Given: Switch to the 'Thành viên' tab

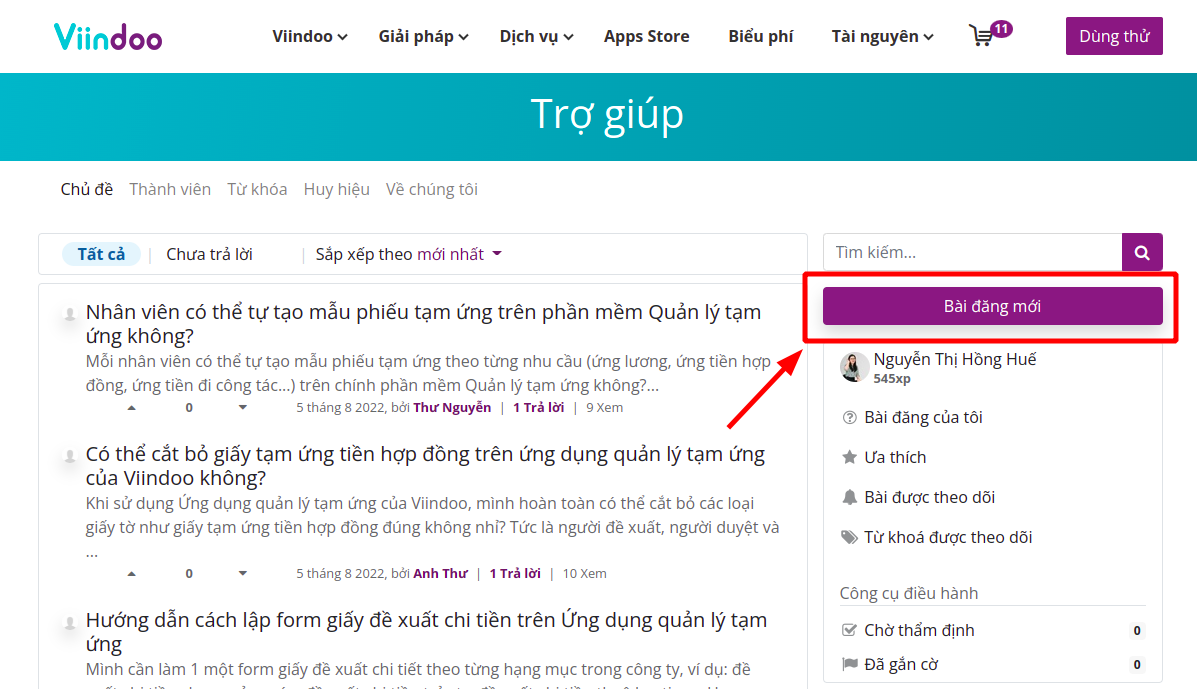Looking at the screenshot, I should tap(170, 189).
